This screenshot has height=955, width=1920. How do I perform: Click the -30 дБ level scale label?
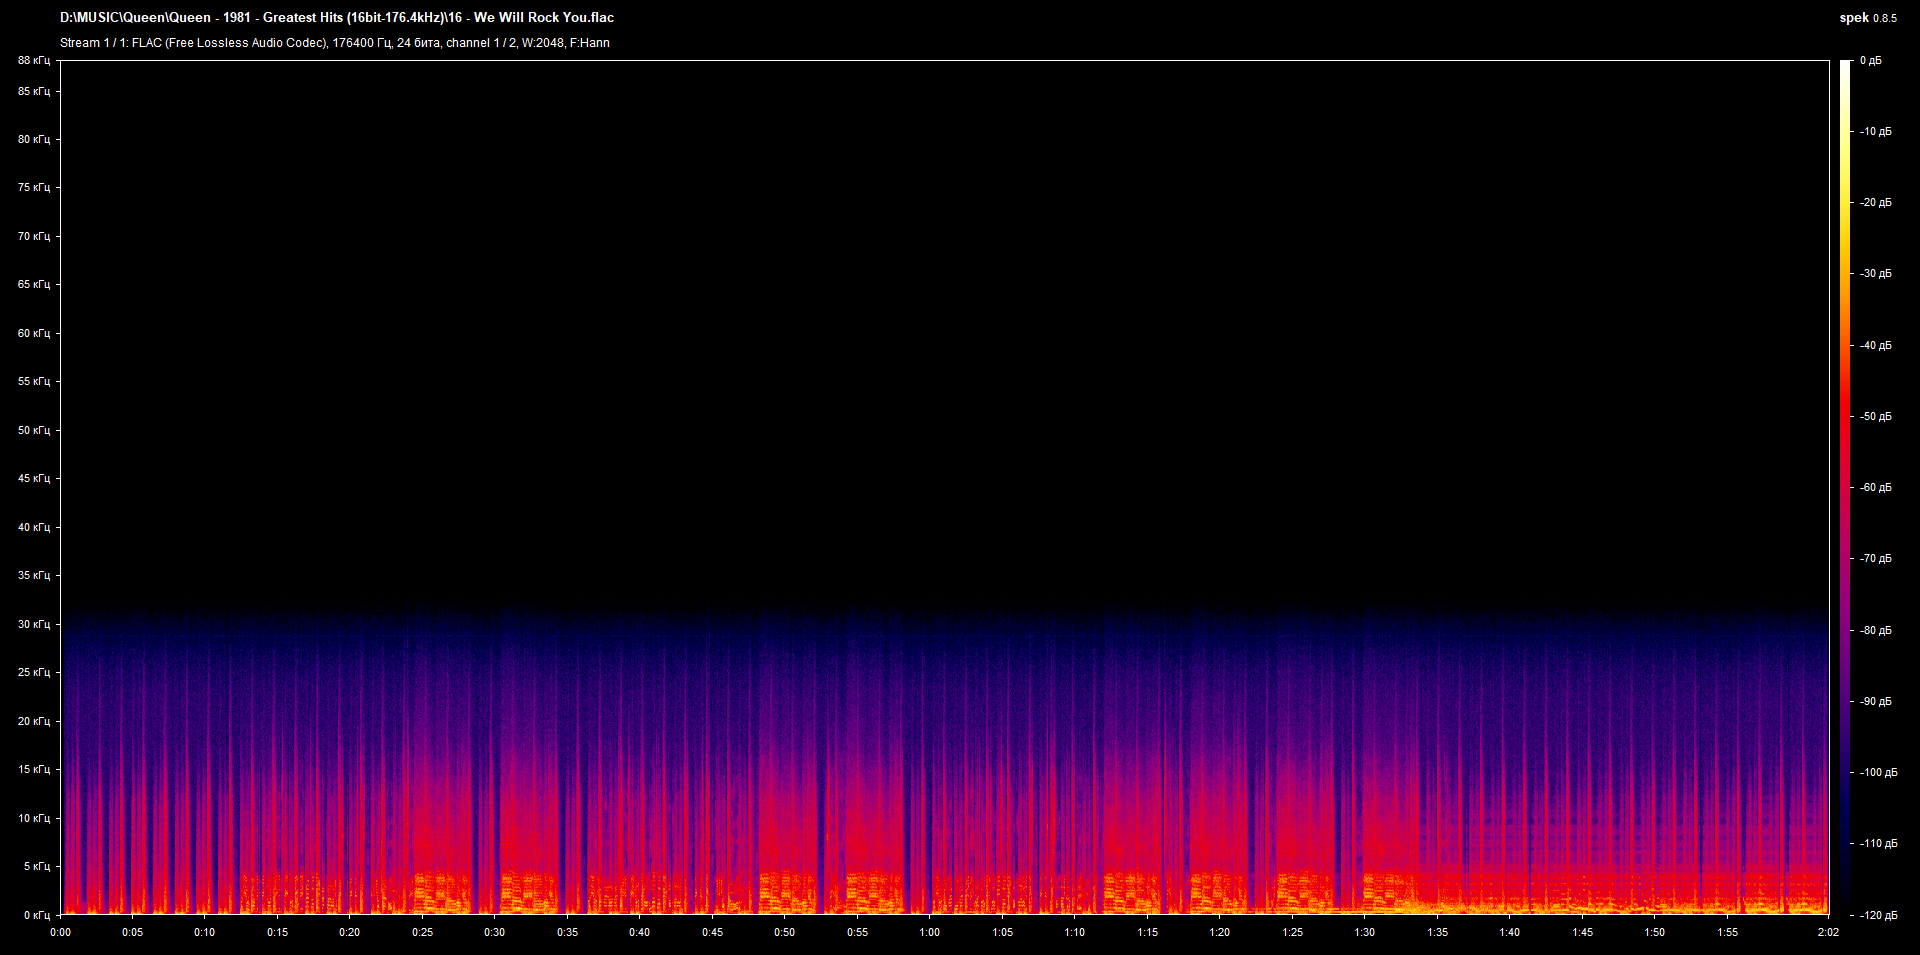click(1876, 273)
